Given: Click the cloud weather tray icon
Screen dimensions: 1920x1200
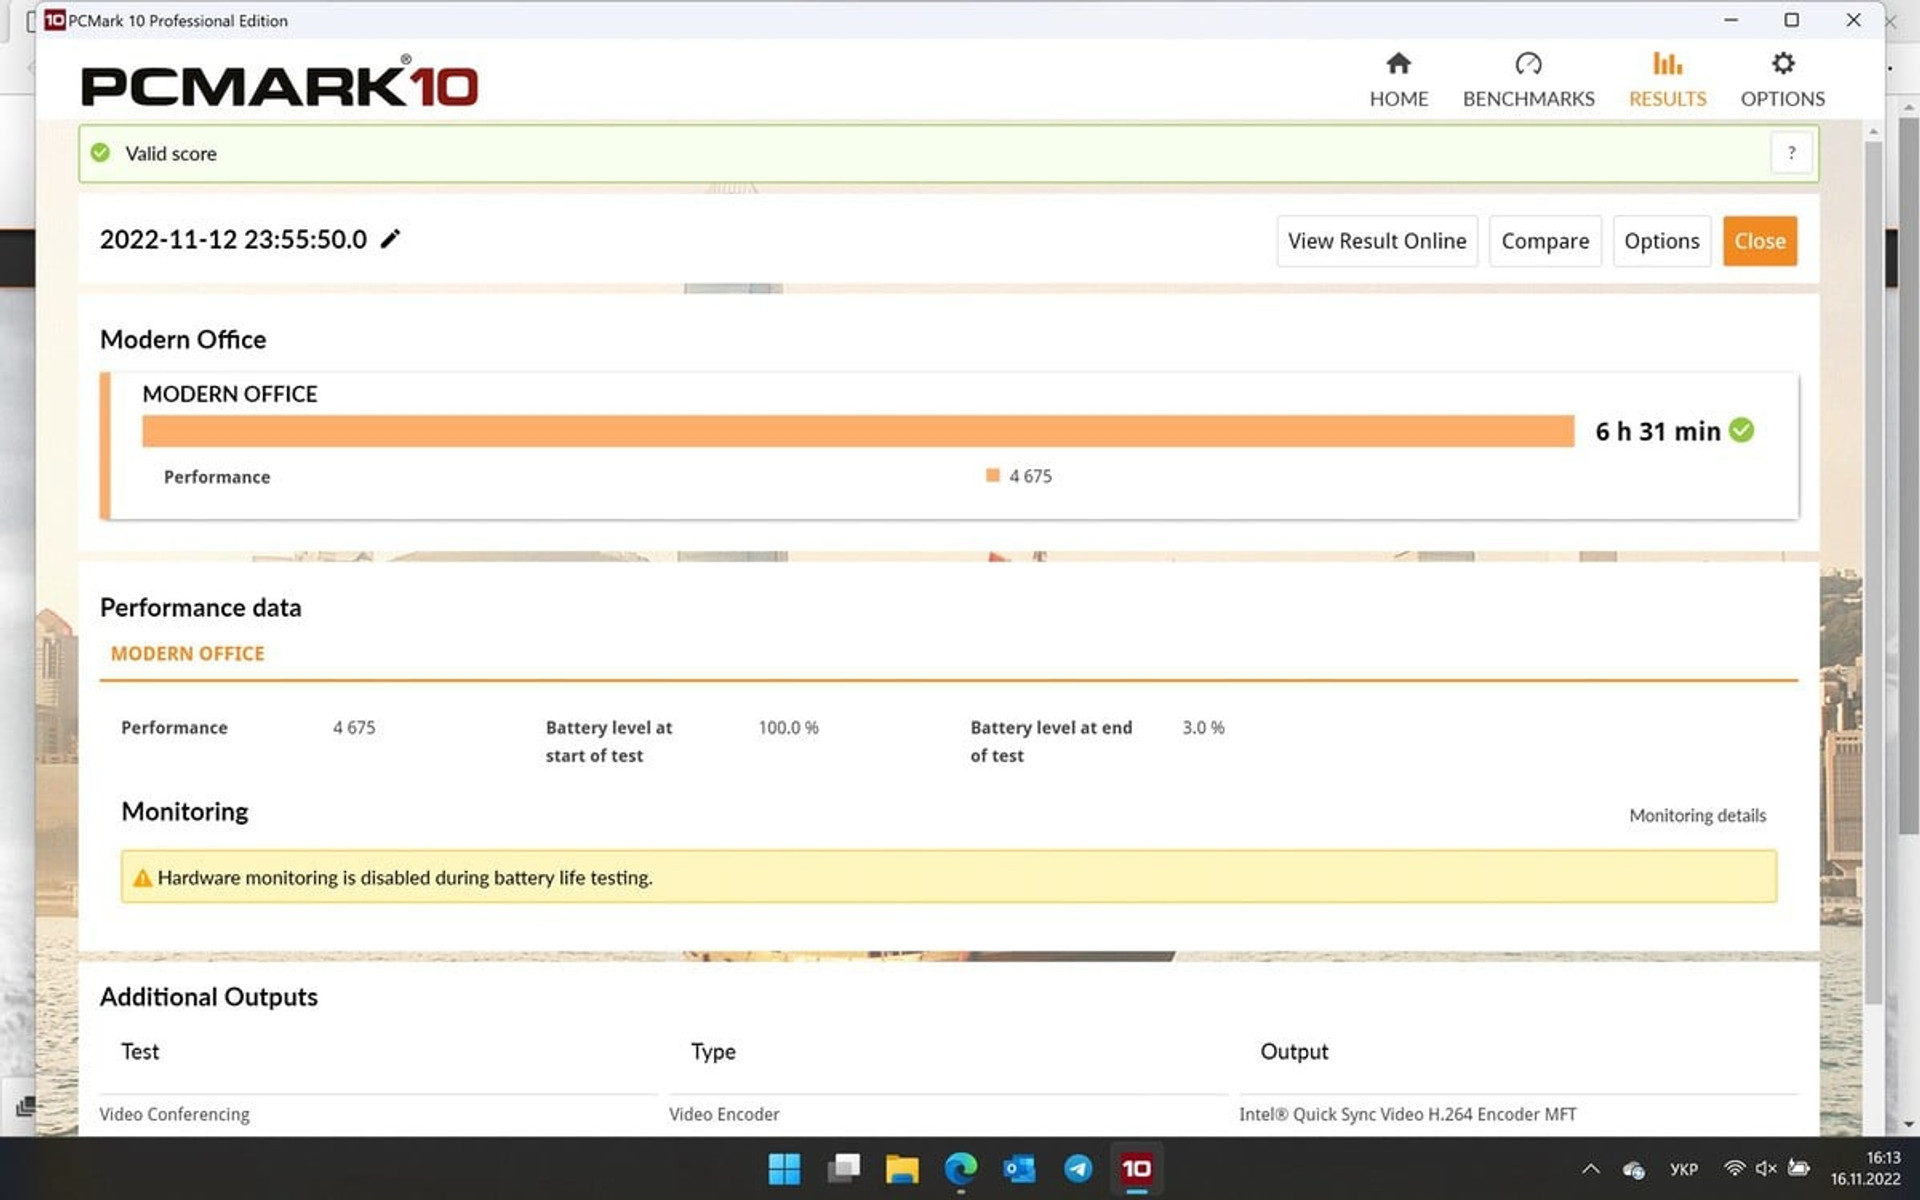Looking at the screenshot, I should (1634, 1169).
